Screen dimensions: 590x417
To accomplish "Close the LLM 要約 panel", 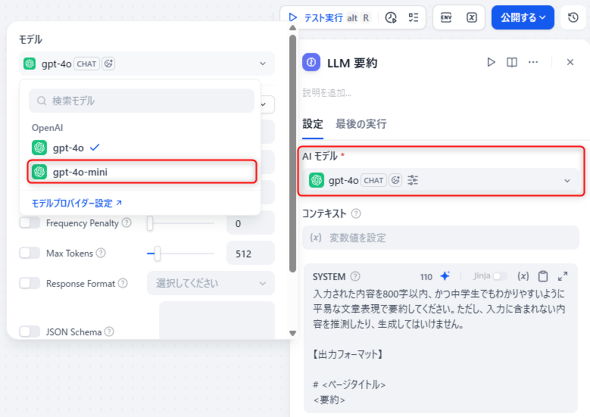I will coord(570,62).
